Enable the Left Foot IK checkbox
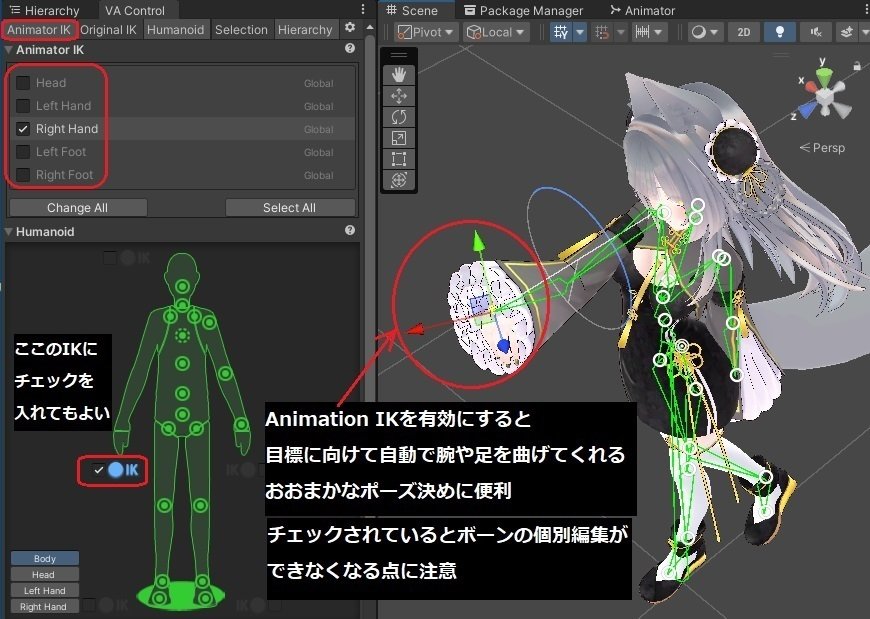Image resolution: width=870 pixels, height=619 pixels. point(23,151)
